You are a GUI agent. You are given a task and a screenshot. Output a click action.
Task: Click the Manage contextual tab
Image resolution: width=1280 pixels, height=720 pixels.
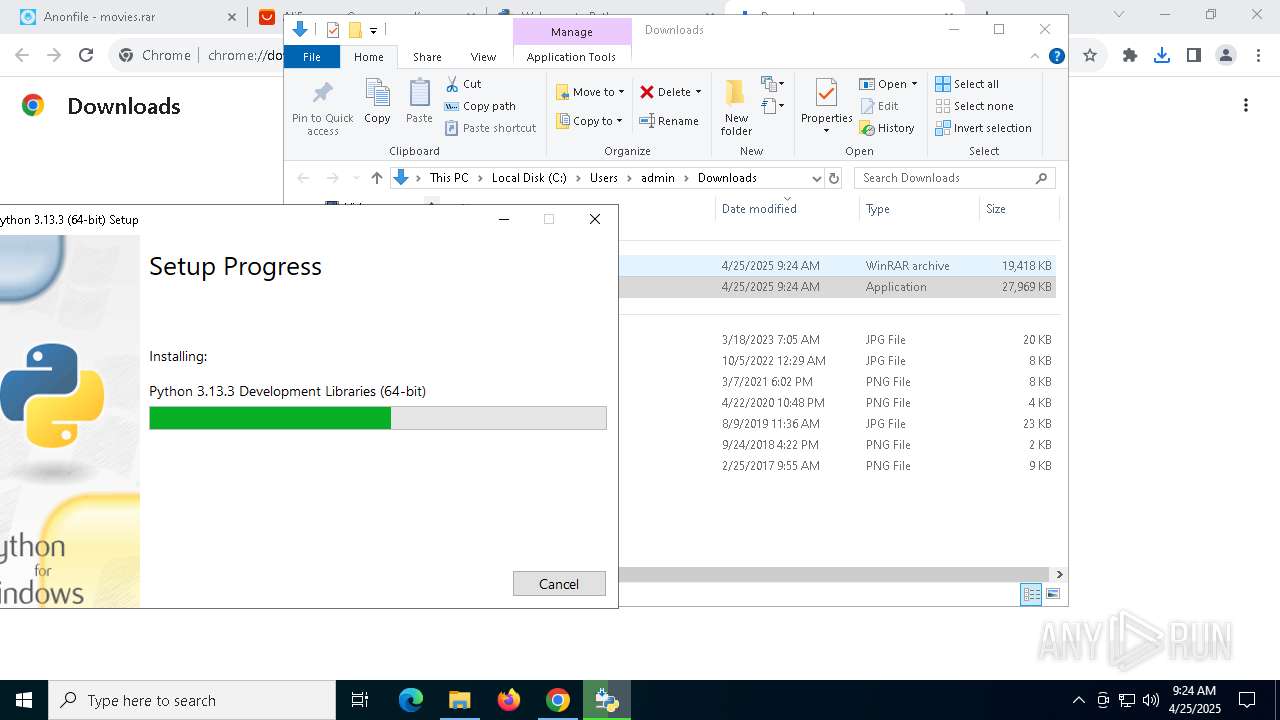pyautogui.click(x=572, y=32)
